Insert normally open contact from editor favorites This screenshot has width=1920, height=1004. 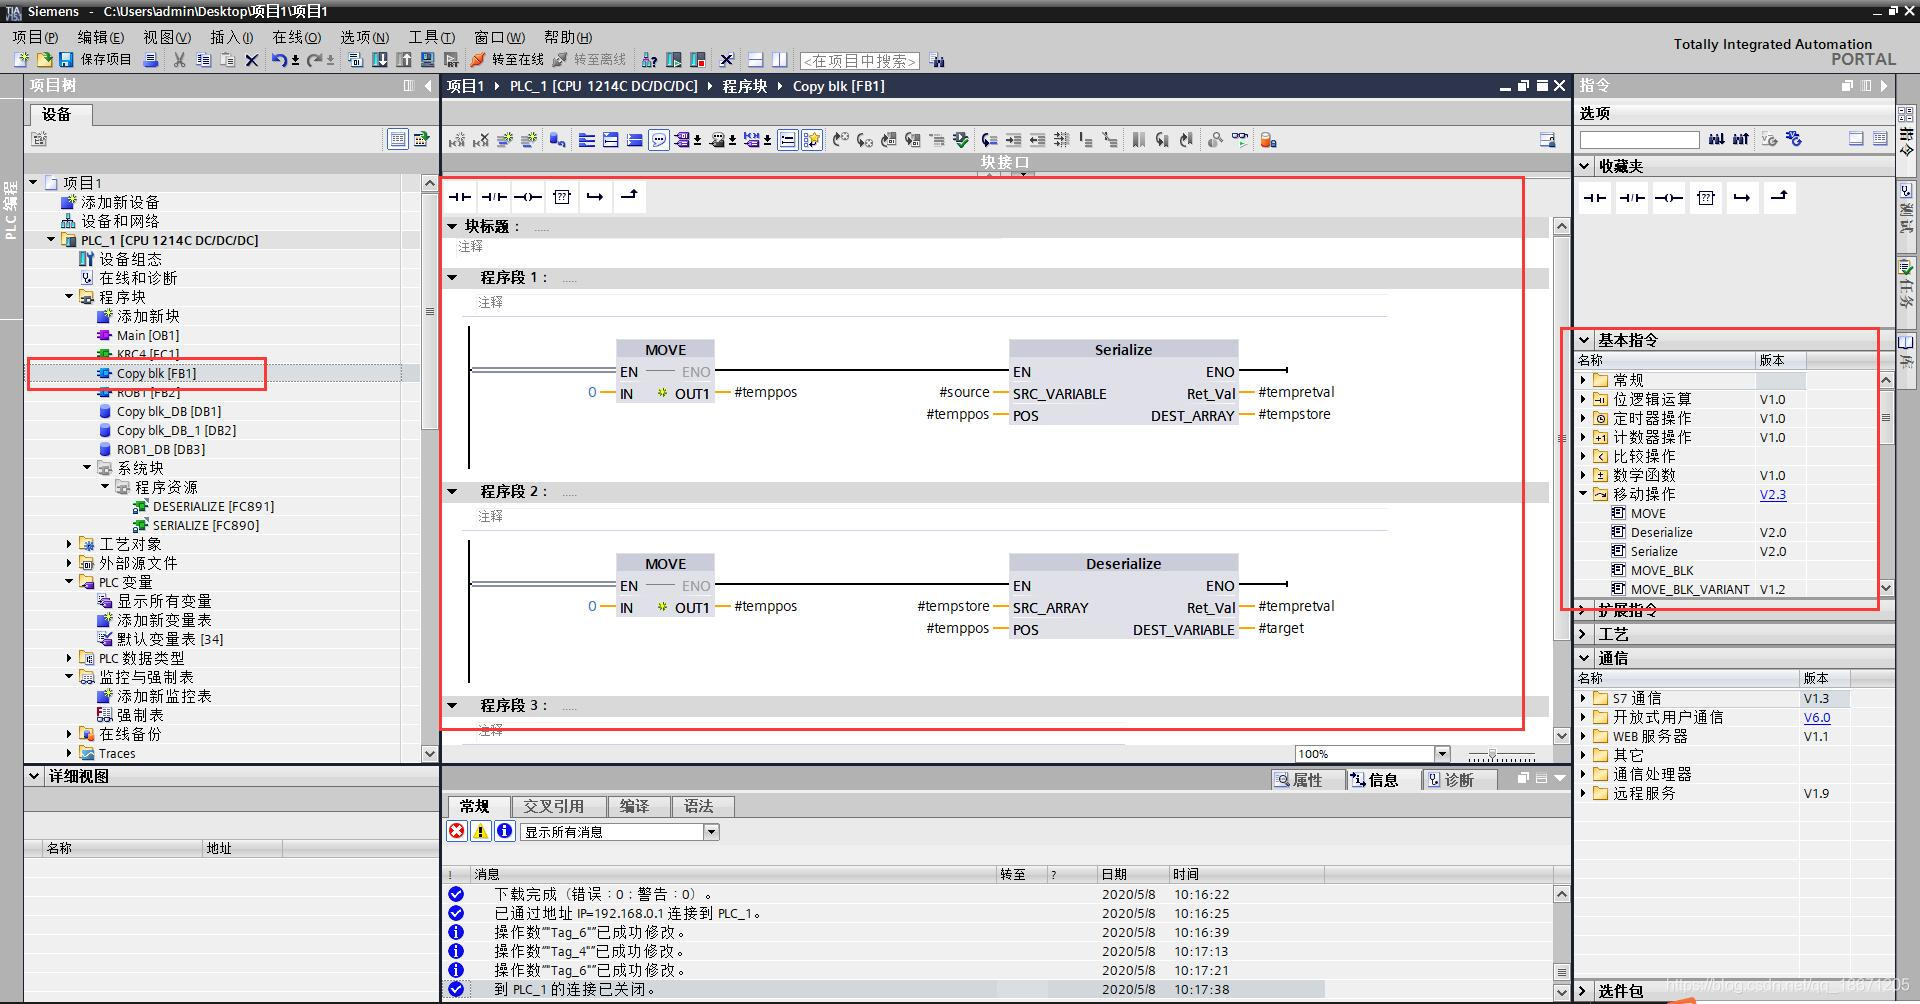pos(460,197)
